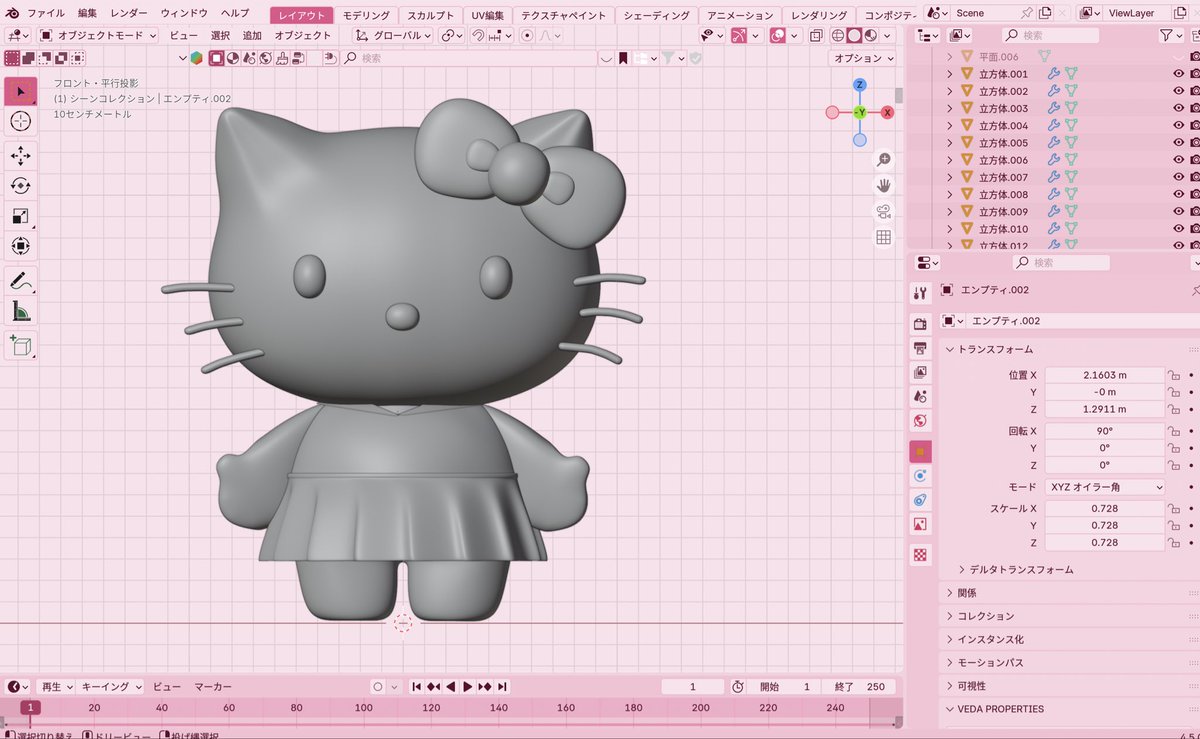The width and height of the screenshot is (1200, 739).
Task: Open the キーイング menu in timeline
Action: coord(111,687)
